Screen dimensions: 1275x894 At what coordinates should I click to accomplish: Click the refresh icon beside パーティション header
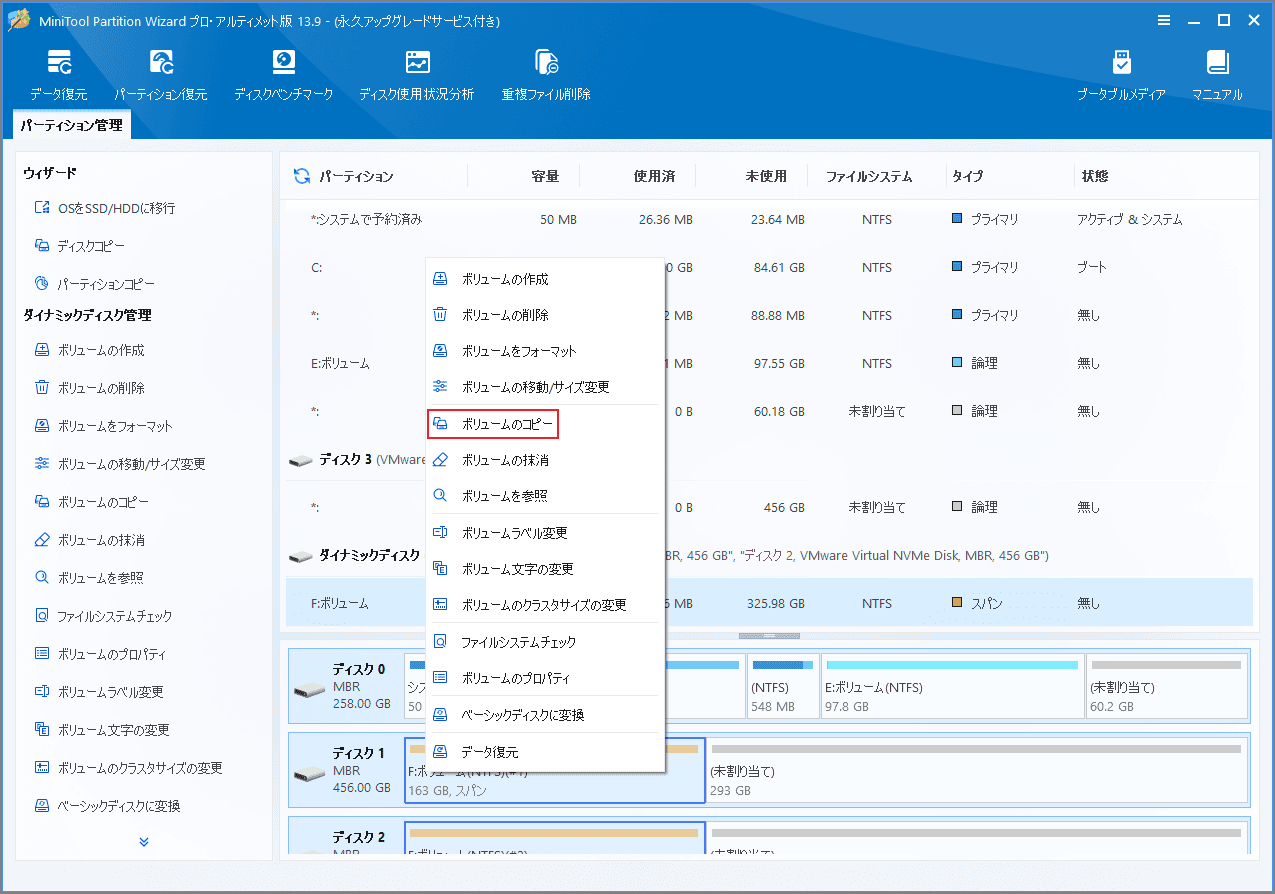[301, 176]
